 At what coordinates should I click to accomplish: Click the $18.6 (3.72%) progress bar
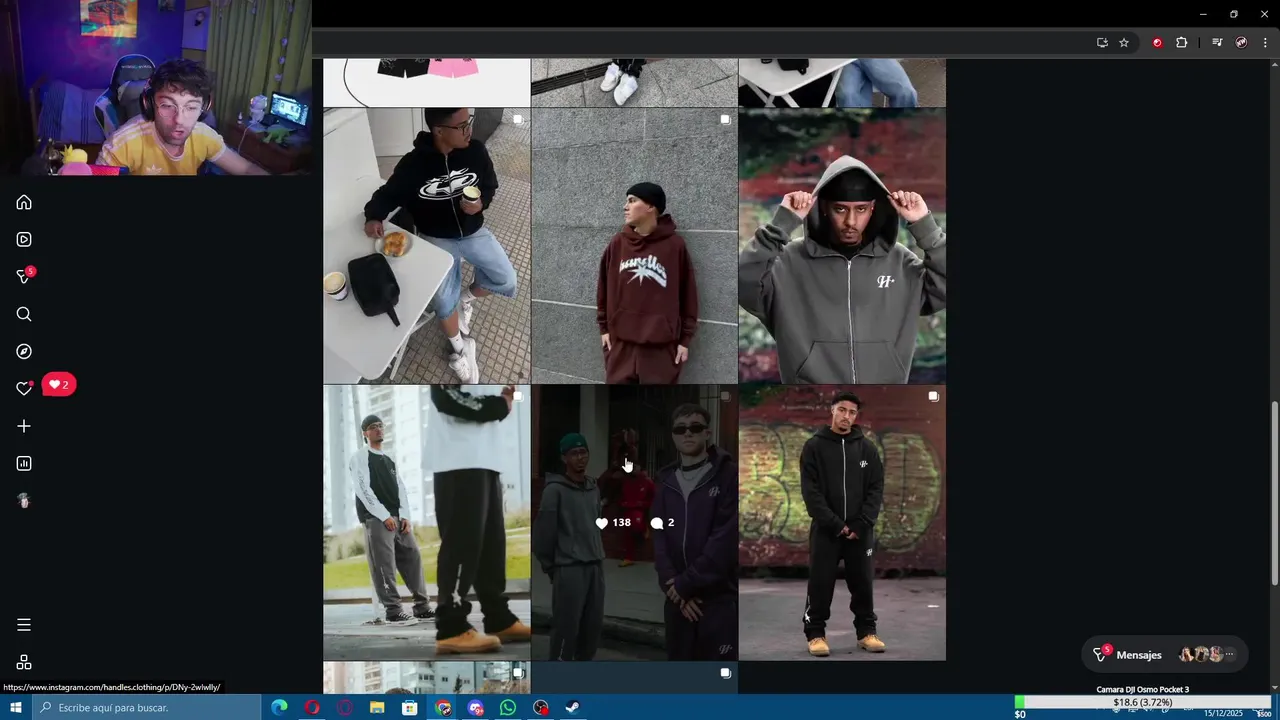pyautogui.click(x=1142, y=703)
